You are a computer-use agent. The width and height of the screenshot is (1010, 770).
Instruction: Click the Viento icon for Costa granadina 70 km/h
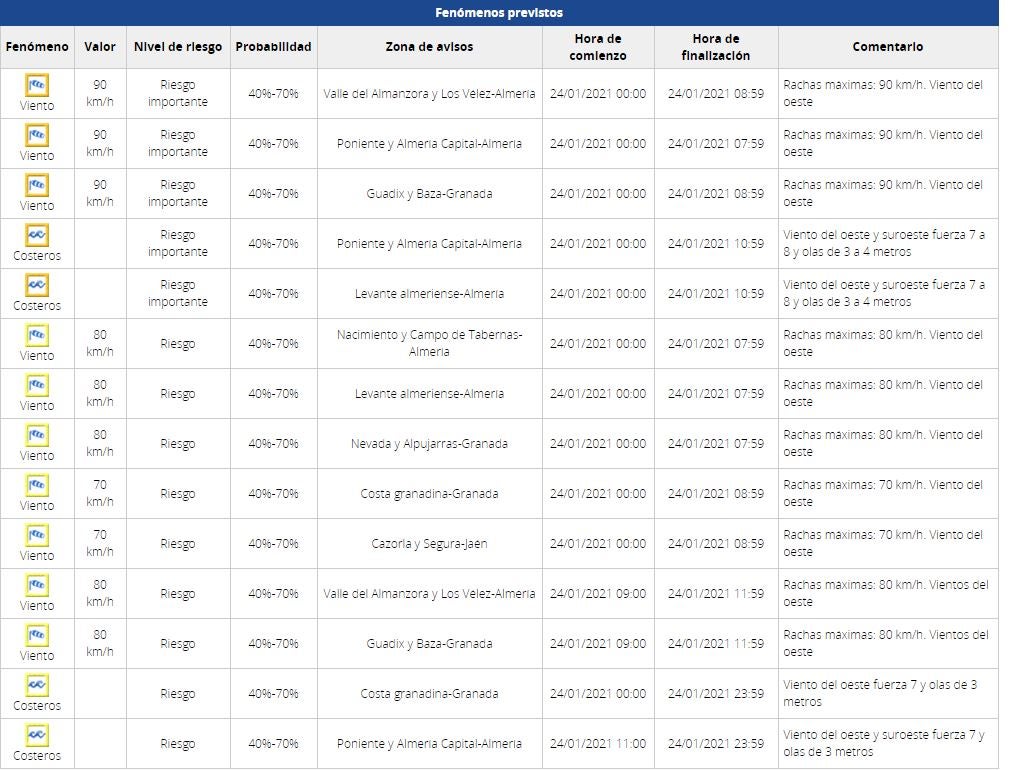pos(37,486)
